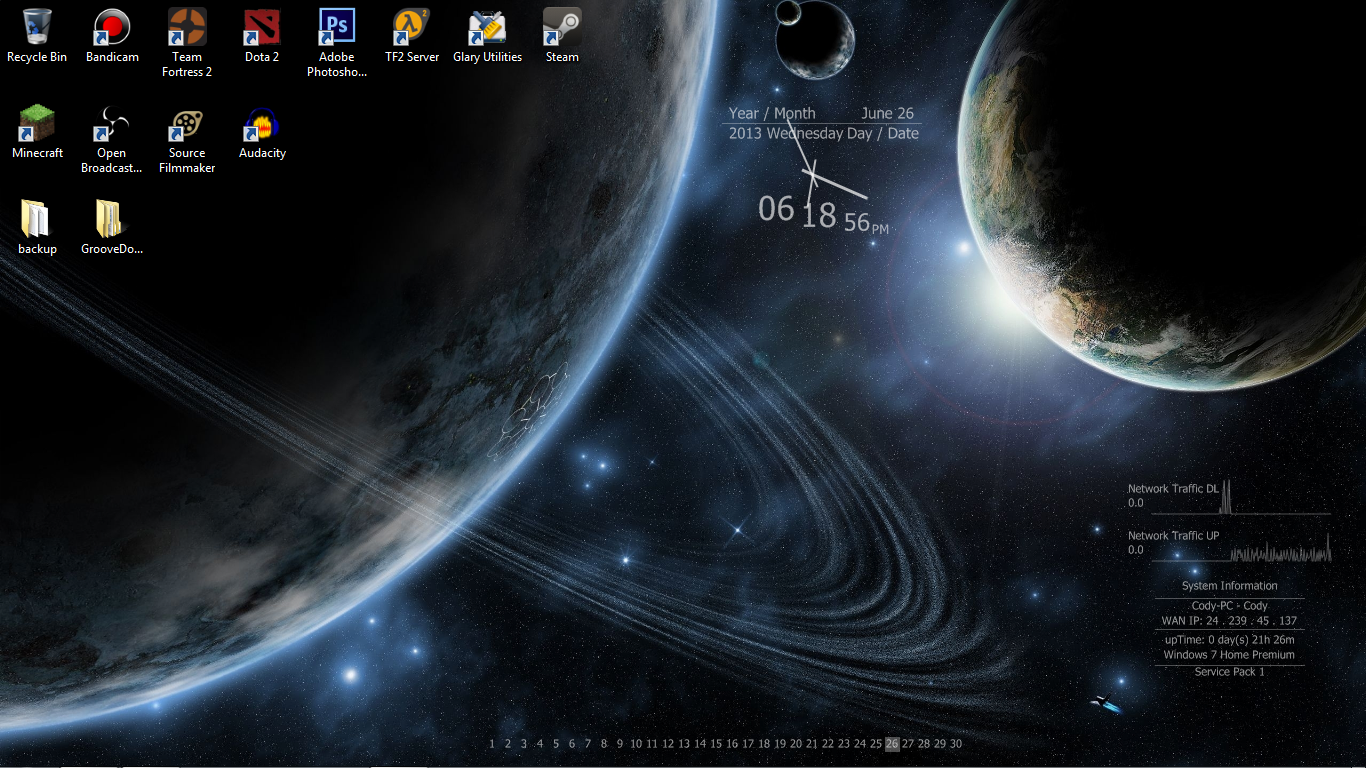Click the 'Service Pack 1' text
Screen dimensions: 1366x768
click(x=1230, y=672)
